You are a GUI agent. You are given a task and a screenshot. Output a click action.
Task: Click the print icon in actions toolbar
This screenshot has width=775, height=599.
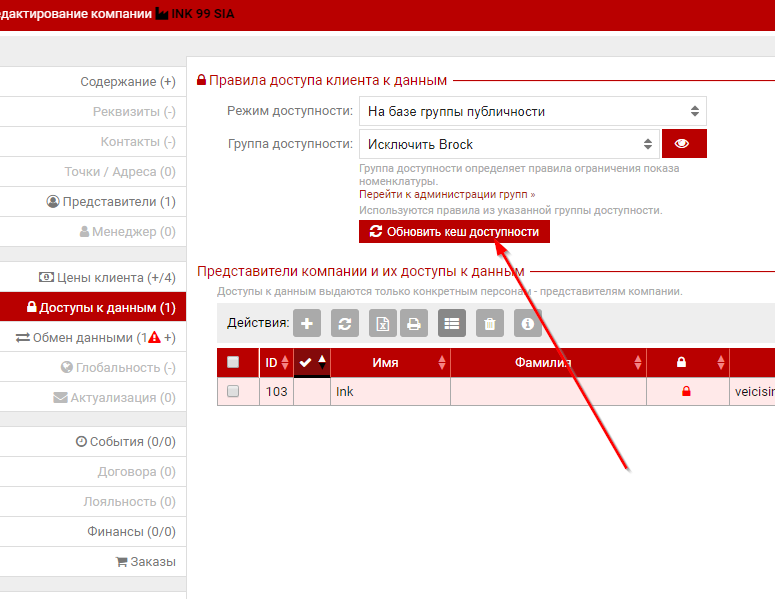[414, 323]
